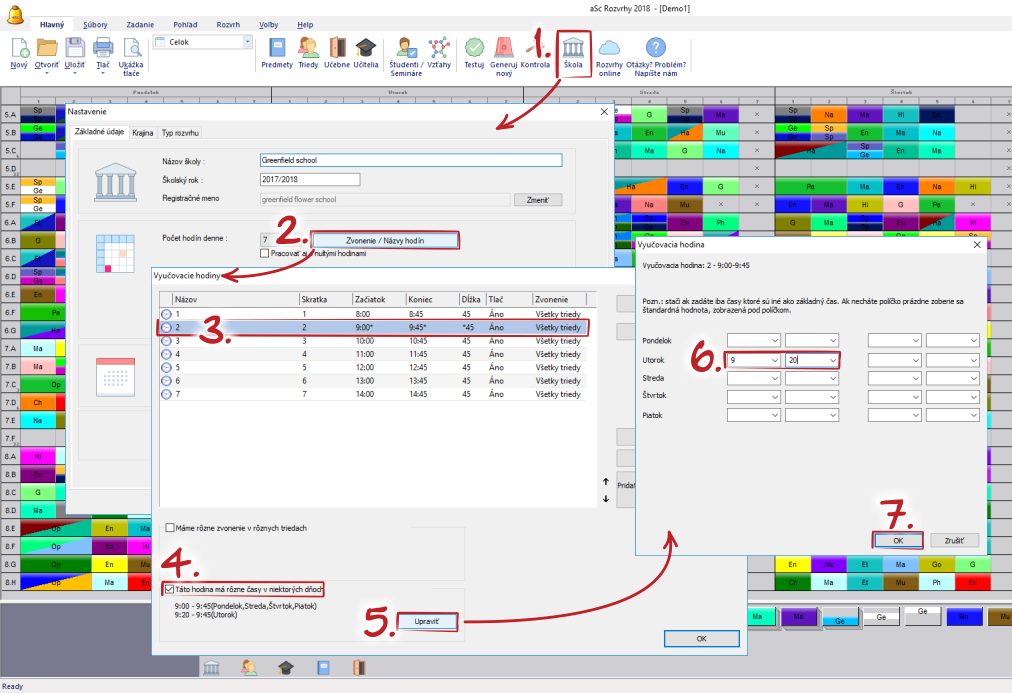The width and height of the screenshot is (1012, 693).
Task: Click the Názov školy text field
Action: coord(410,160)
